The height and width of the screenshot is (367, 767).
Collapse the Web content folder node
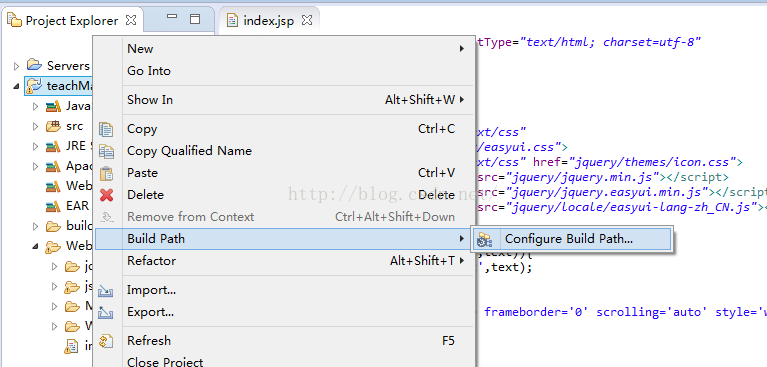coord(35,247)
